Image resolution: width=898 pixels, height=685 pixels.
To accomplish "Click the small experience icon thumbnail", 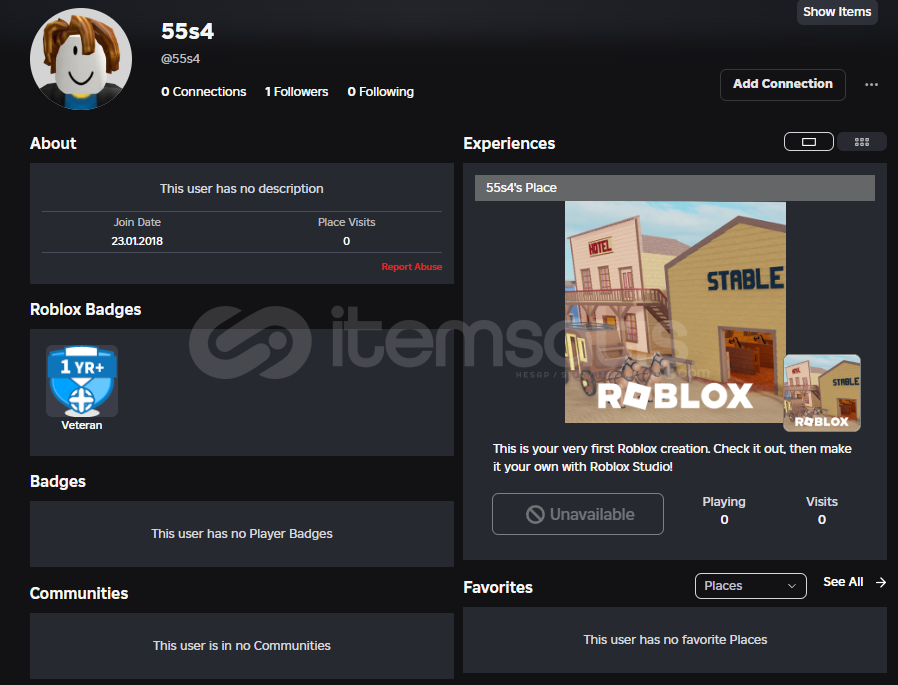I will pyautogui.click(x=821, y=393).
